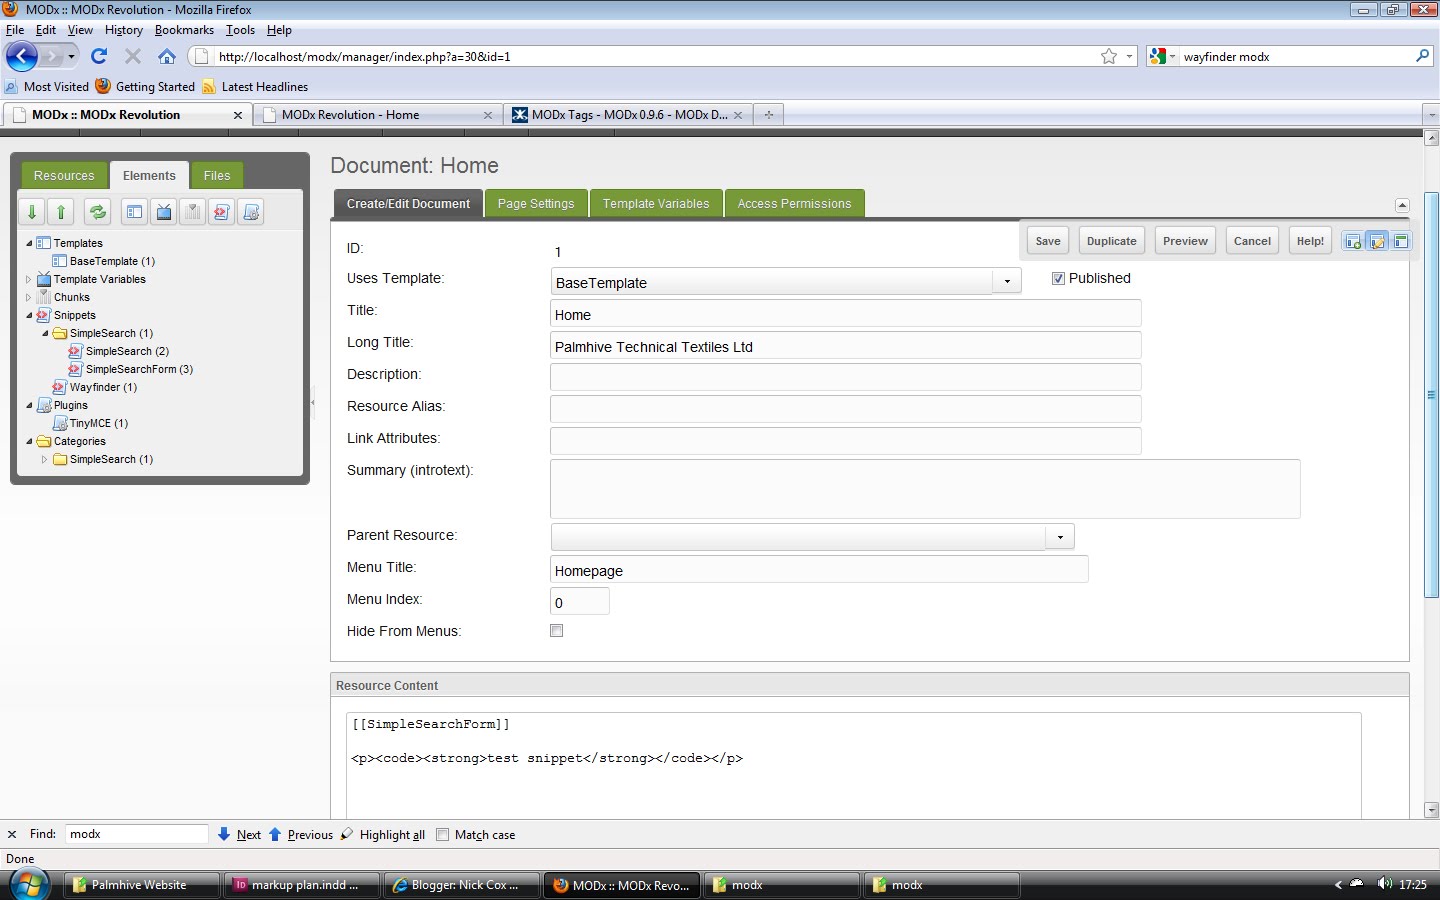
Task: Open TinyMCE (1) plugin
Action: click(x=98, y=423)
